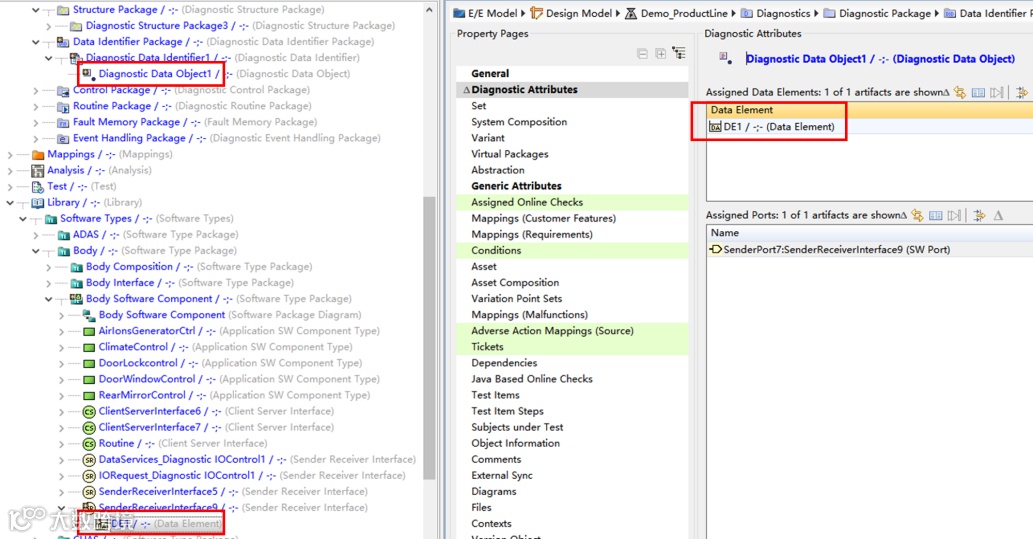Click the CS icon of ClientServerInterface6
The image size is (1033, 539).
coord(89,411)
